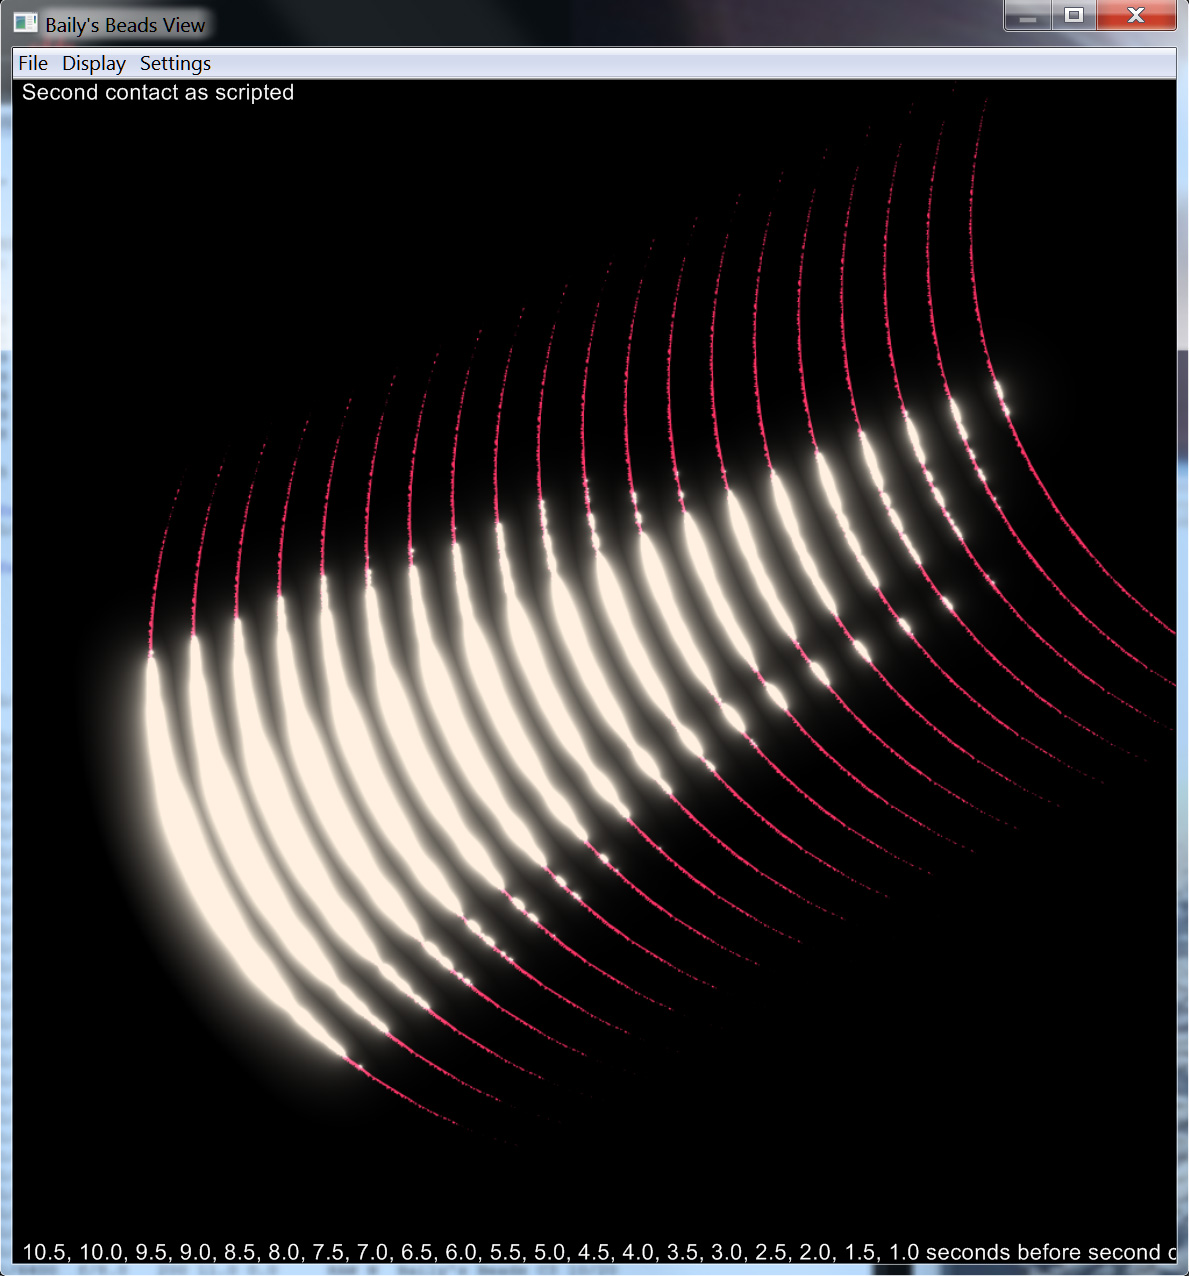Open the Display menu

point(94,63)
